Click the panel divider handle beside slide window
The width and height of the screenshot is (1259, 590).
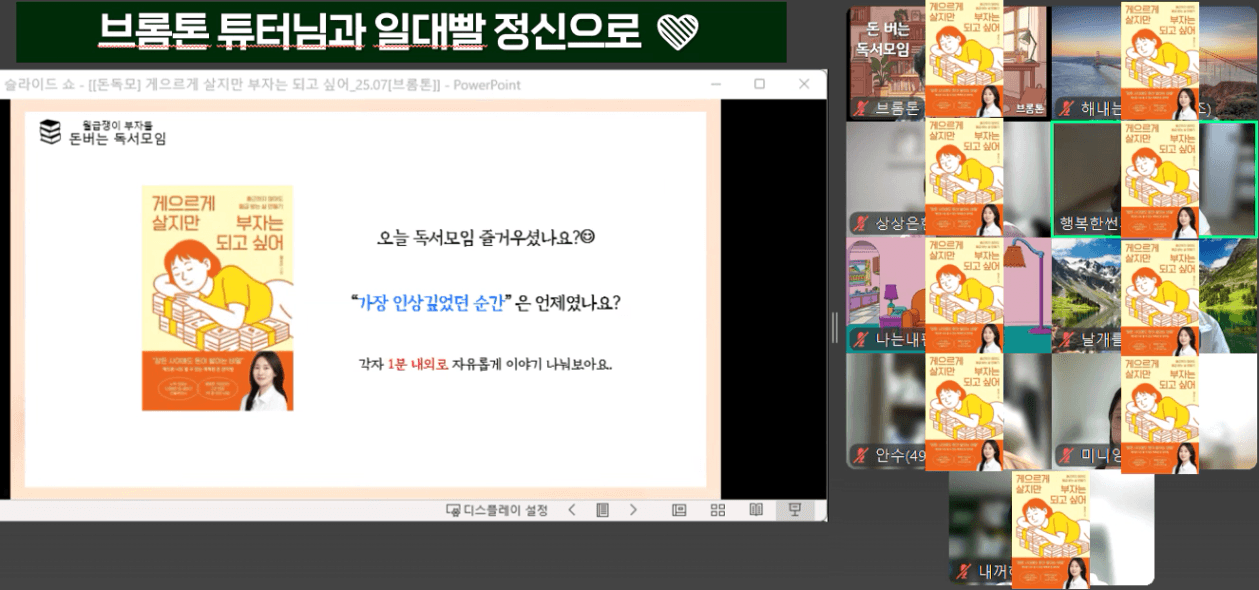(836, 327)
